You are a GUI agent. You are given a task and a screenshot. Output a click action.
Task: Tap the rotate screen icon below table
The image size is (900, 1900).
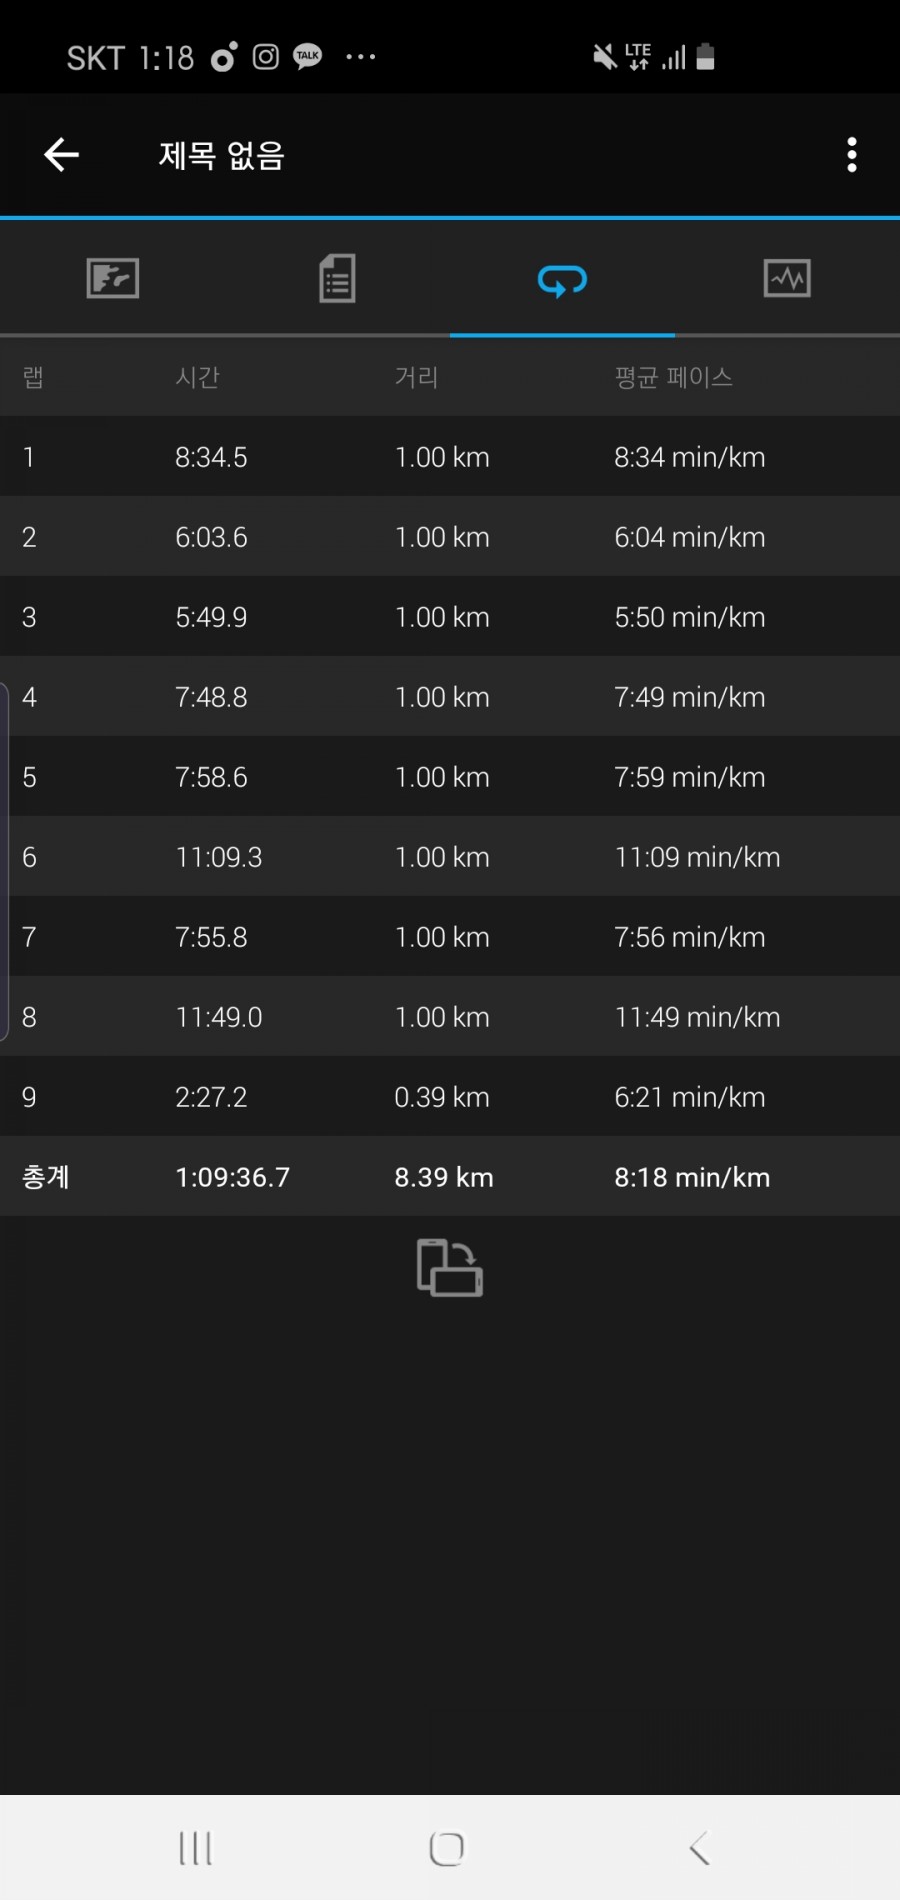(450, 1268)
